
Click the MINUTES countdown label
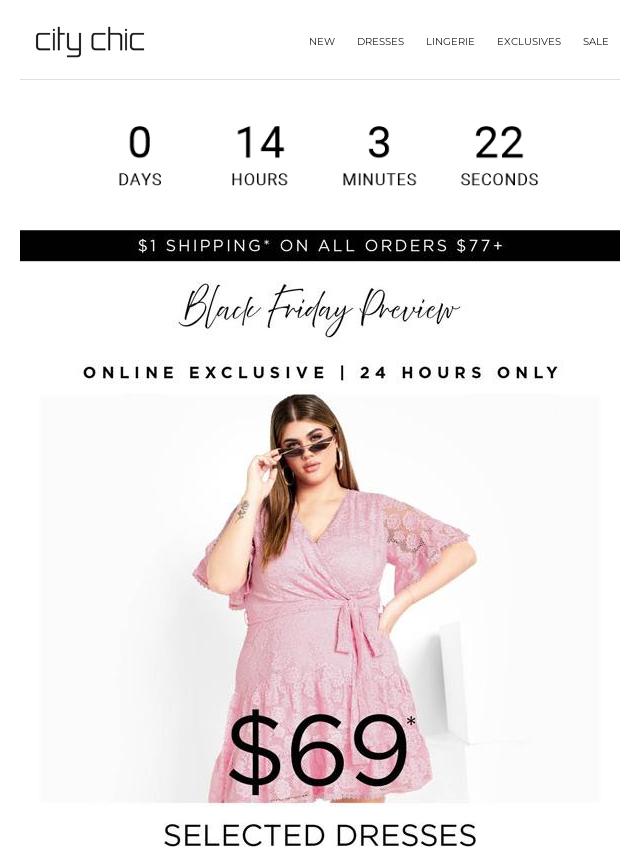coord(379,179)
